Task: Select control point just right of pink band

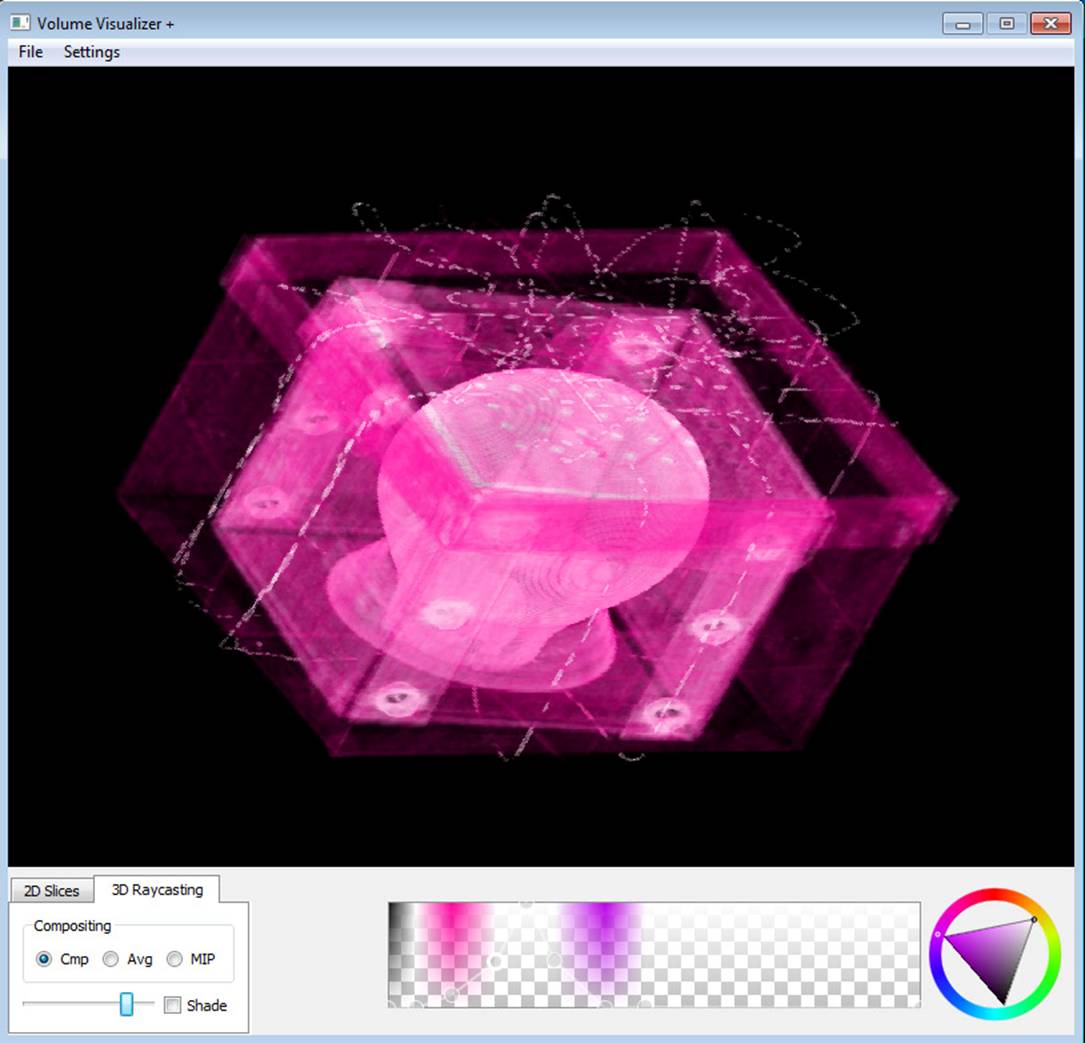Action: click(495, 961)
